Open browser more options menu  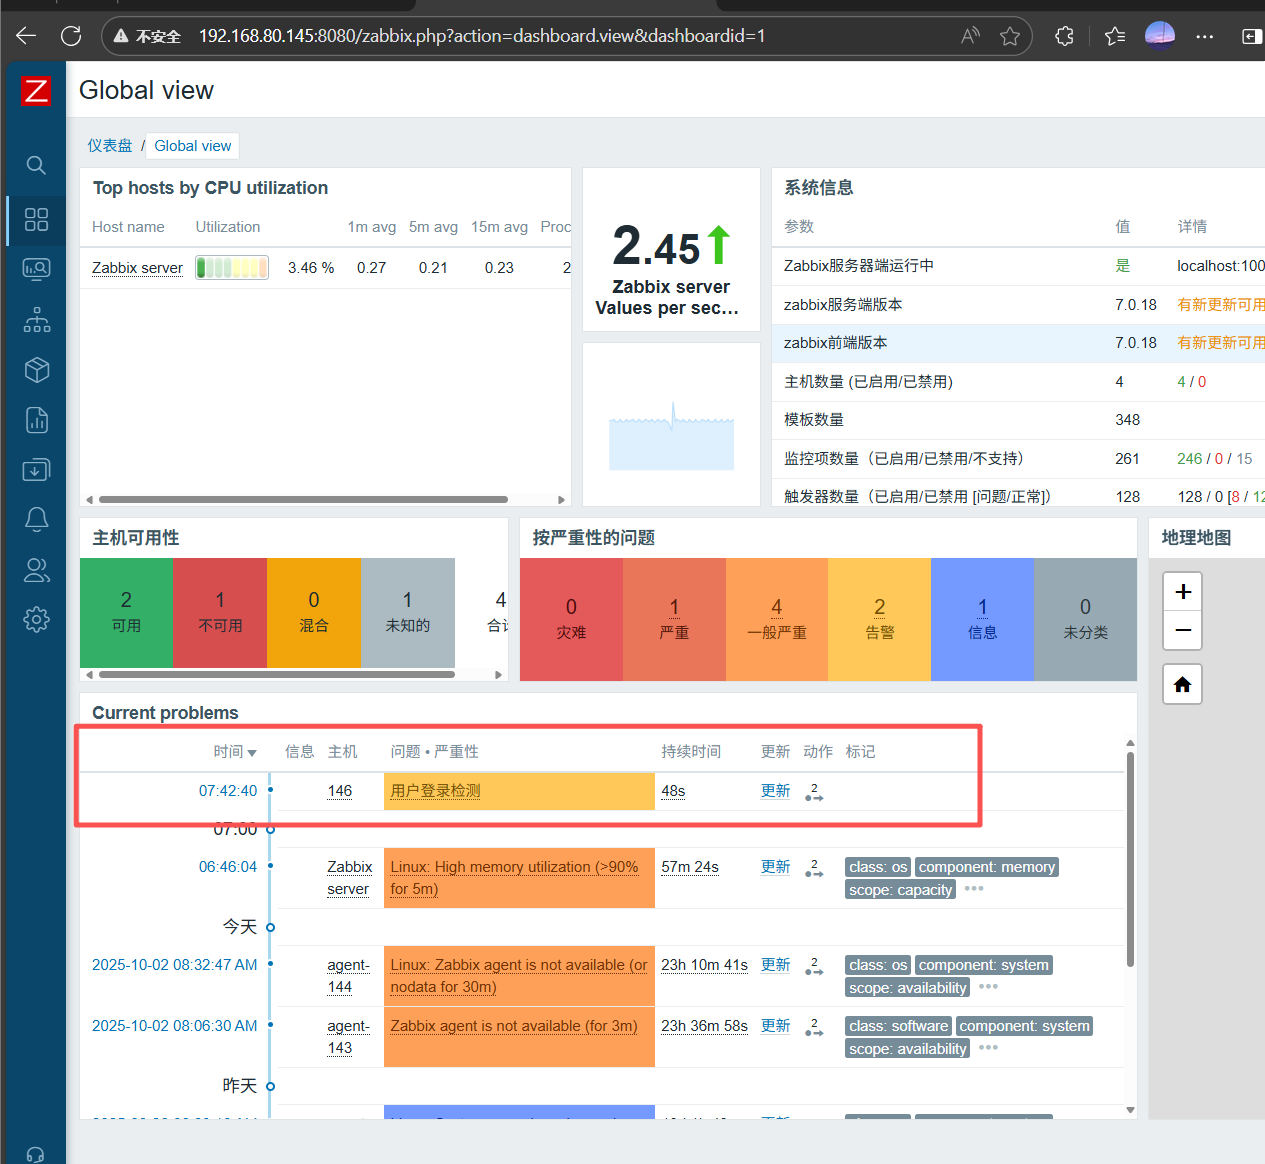click(1205, 36)
